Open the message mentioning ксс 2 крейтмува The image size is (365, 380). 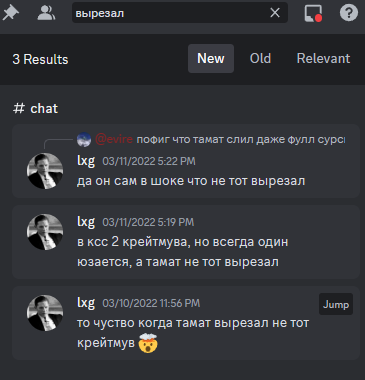pos(186,242)
